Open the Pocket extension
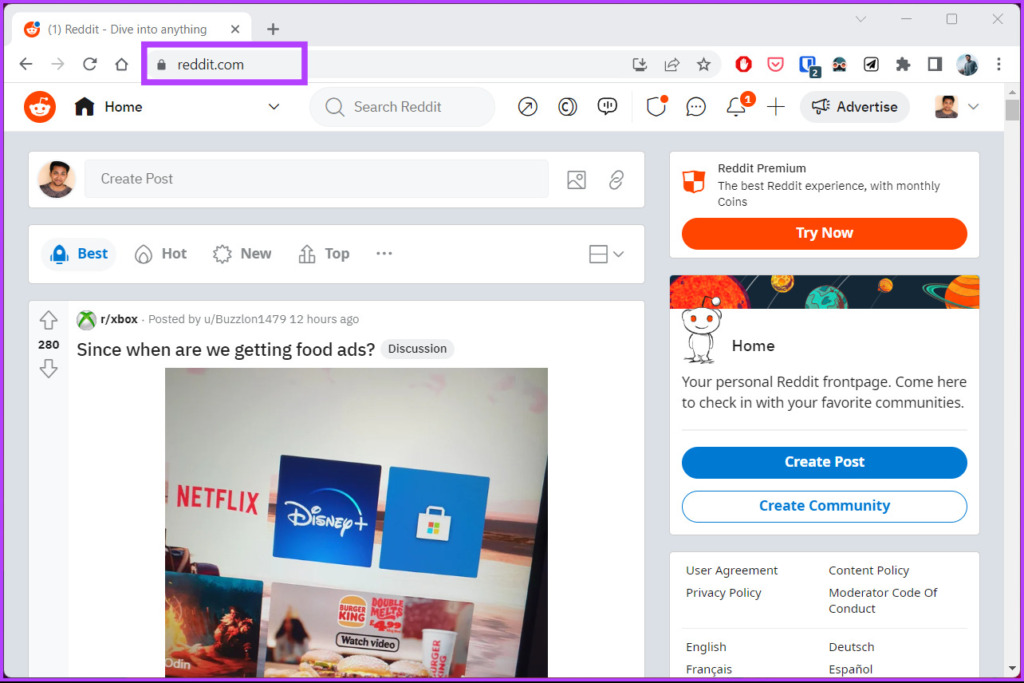Image resolution: width=1024 pixels, height=683 pixels. point(775,64)
